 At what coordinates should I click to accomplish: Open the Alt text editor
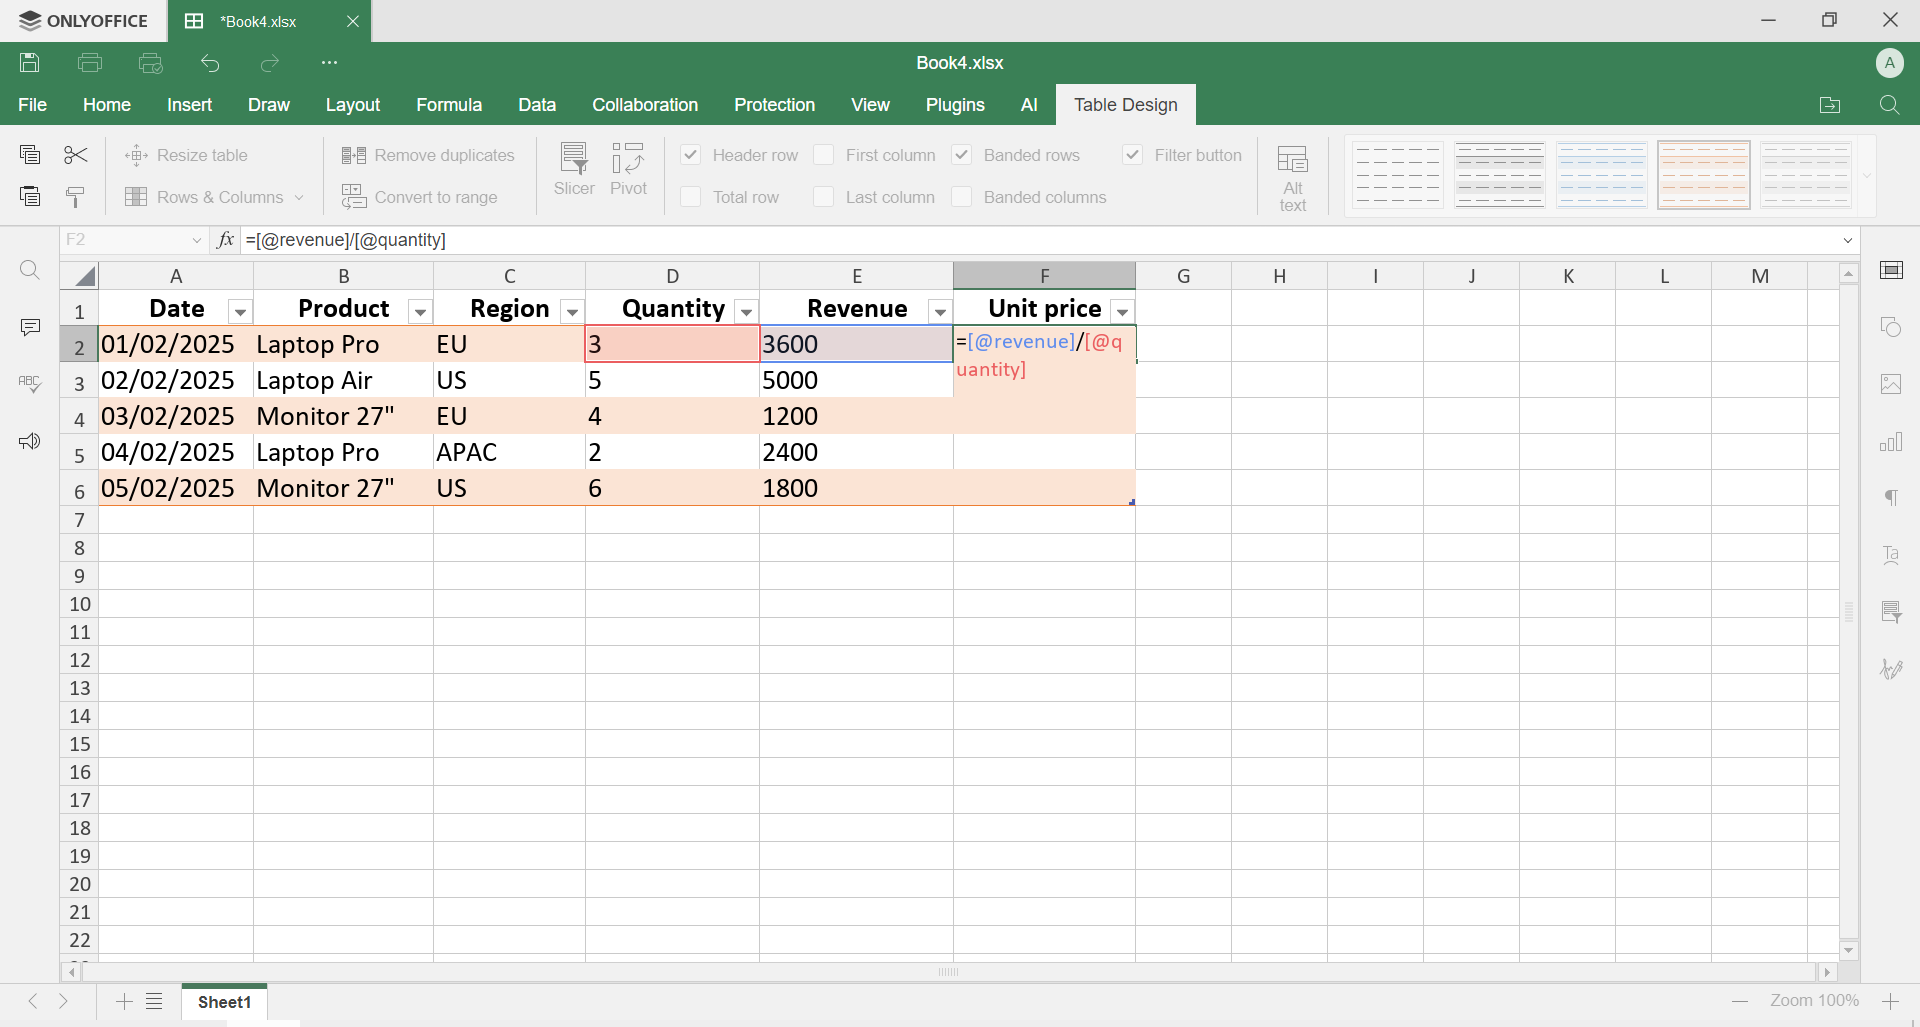(x=1292, y=176)
